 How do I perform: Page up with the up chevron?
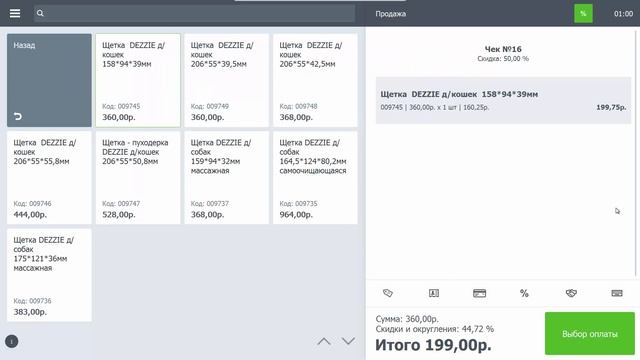click(324, 341)
